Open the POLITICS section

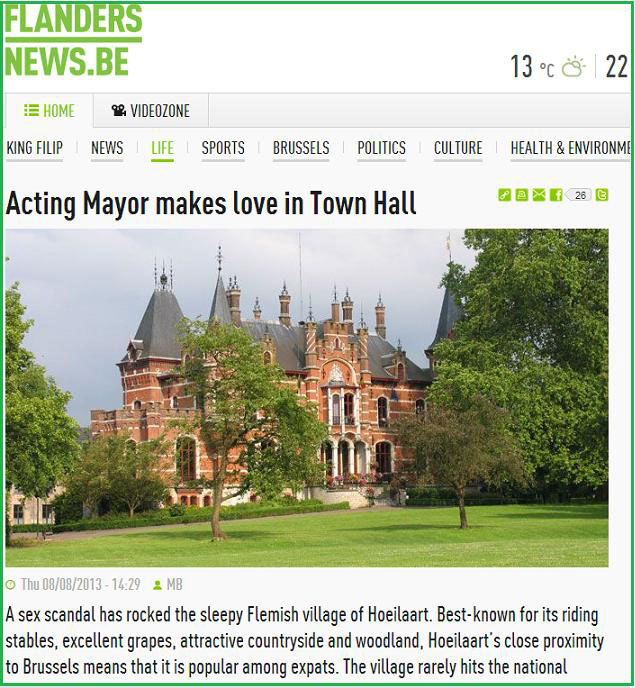pos(381,148)
